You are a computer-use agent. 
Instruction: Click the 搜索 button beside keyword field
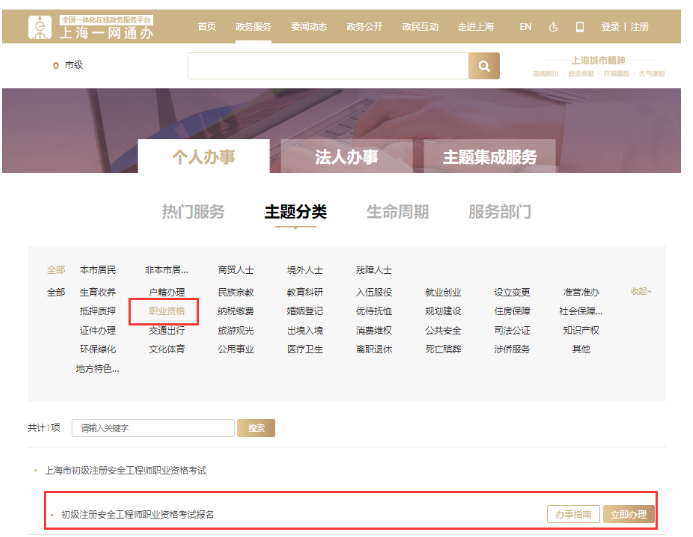[x=257, y=428]
